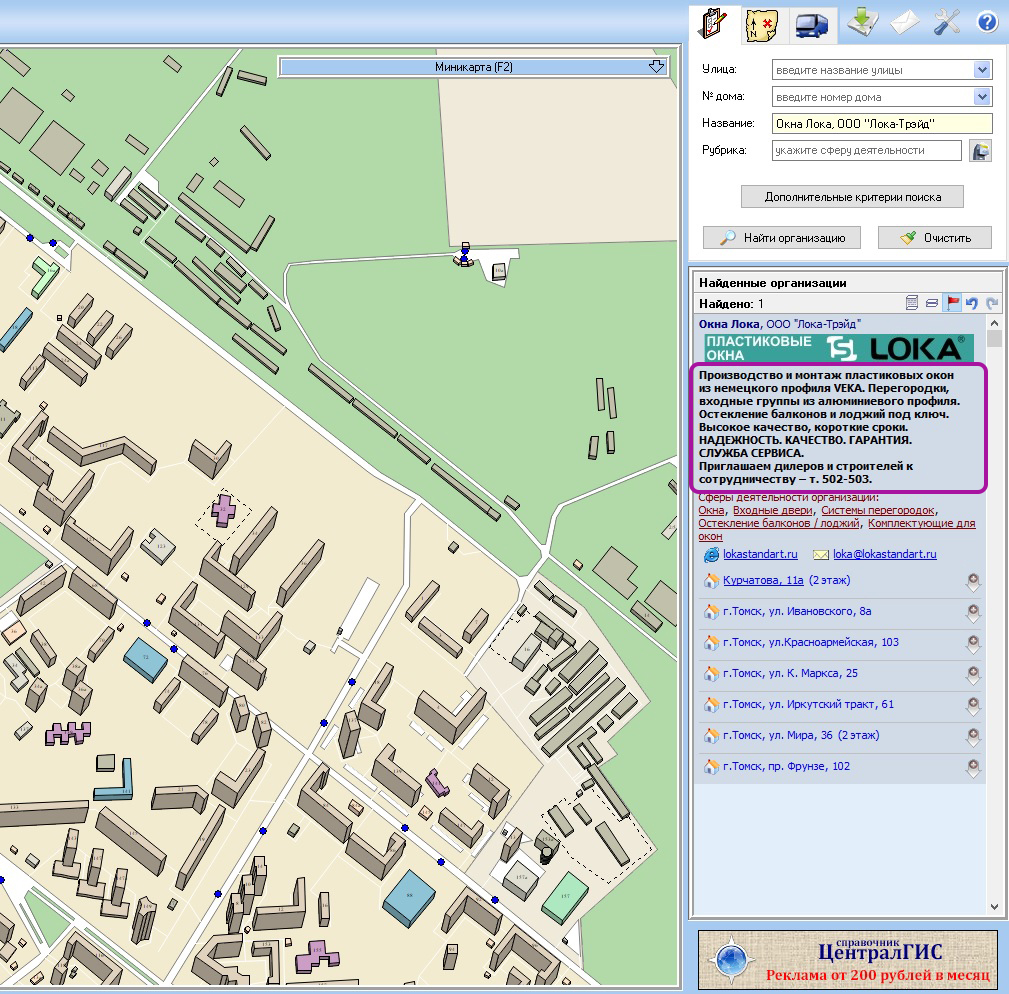Select address г.Томск, ул.Красноармейская, 103
Screen dimensions: 1009x994
(811, 642)
